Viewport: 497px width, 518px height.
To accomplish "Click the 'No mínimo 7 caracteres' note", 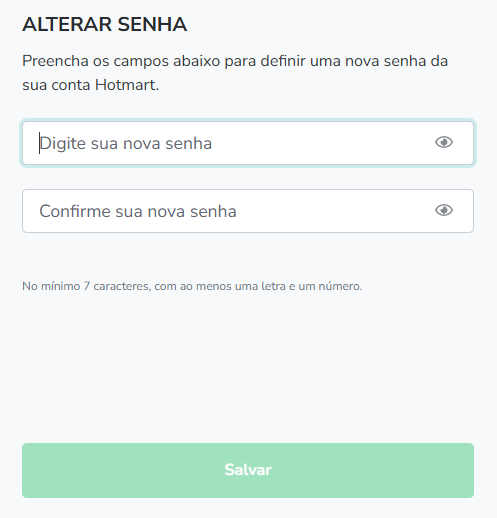I will (192, 286).
